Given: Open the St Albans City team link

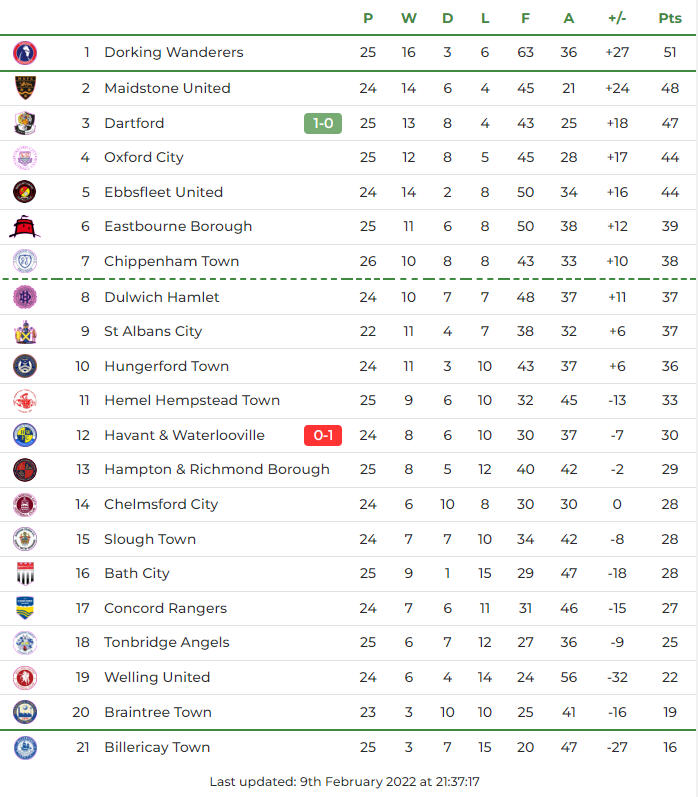Looking at the screenshot, I should (x=153, y=331).
